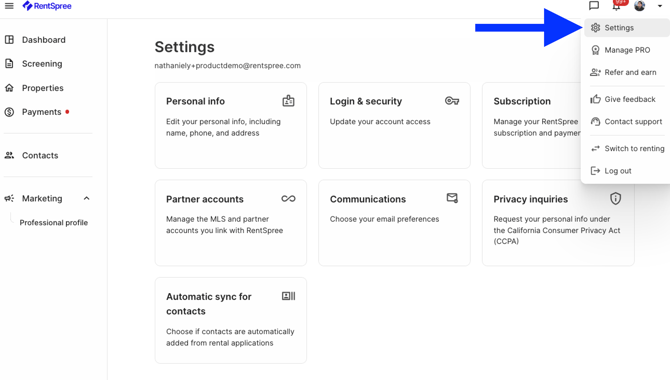This screenshot has width=670, height=380.
Task: Click the Communications envelope icon
Action: (452, 198)
